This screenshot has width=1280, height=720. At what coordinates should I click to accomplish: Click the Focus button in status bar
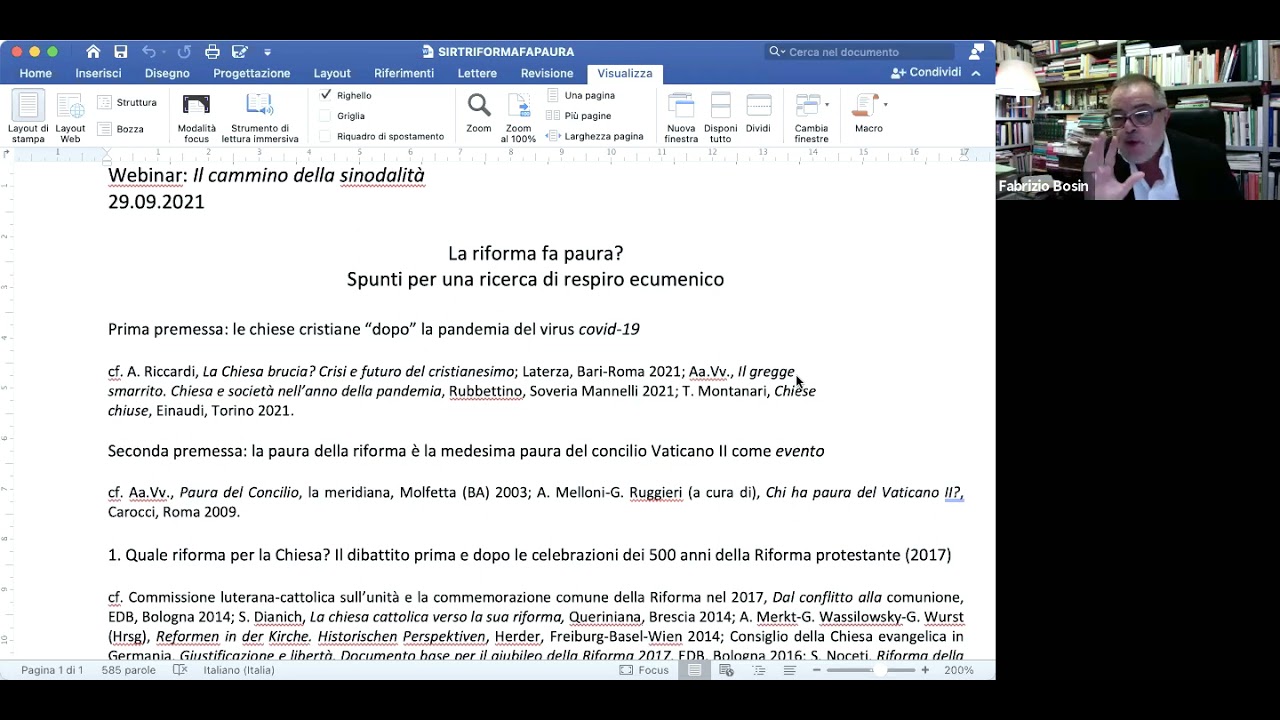(x=644, y=670)
